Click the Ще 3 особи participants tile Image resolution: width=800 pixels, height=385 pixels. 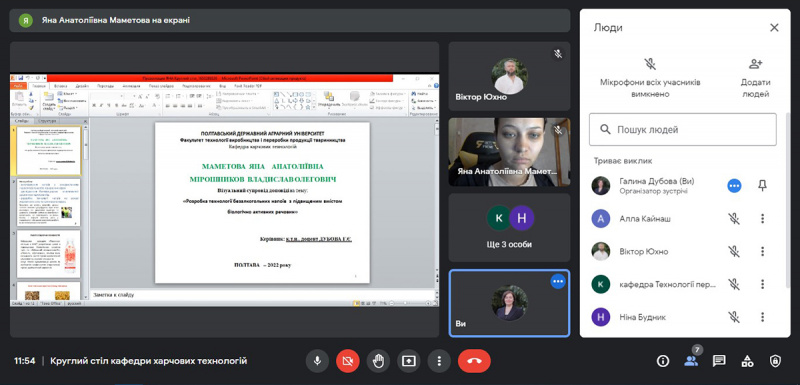click(509, 227)
